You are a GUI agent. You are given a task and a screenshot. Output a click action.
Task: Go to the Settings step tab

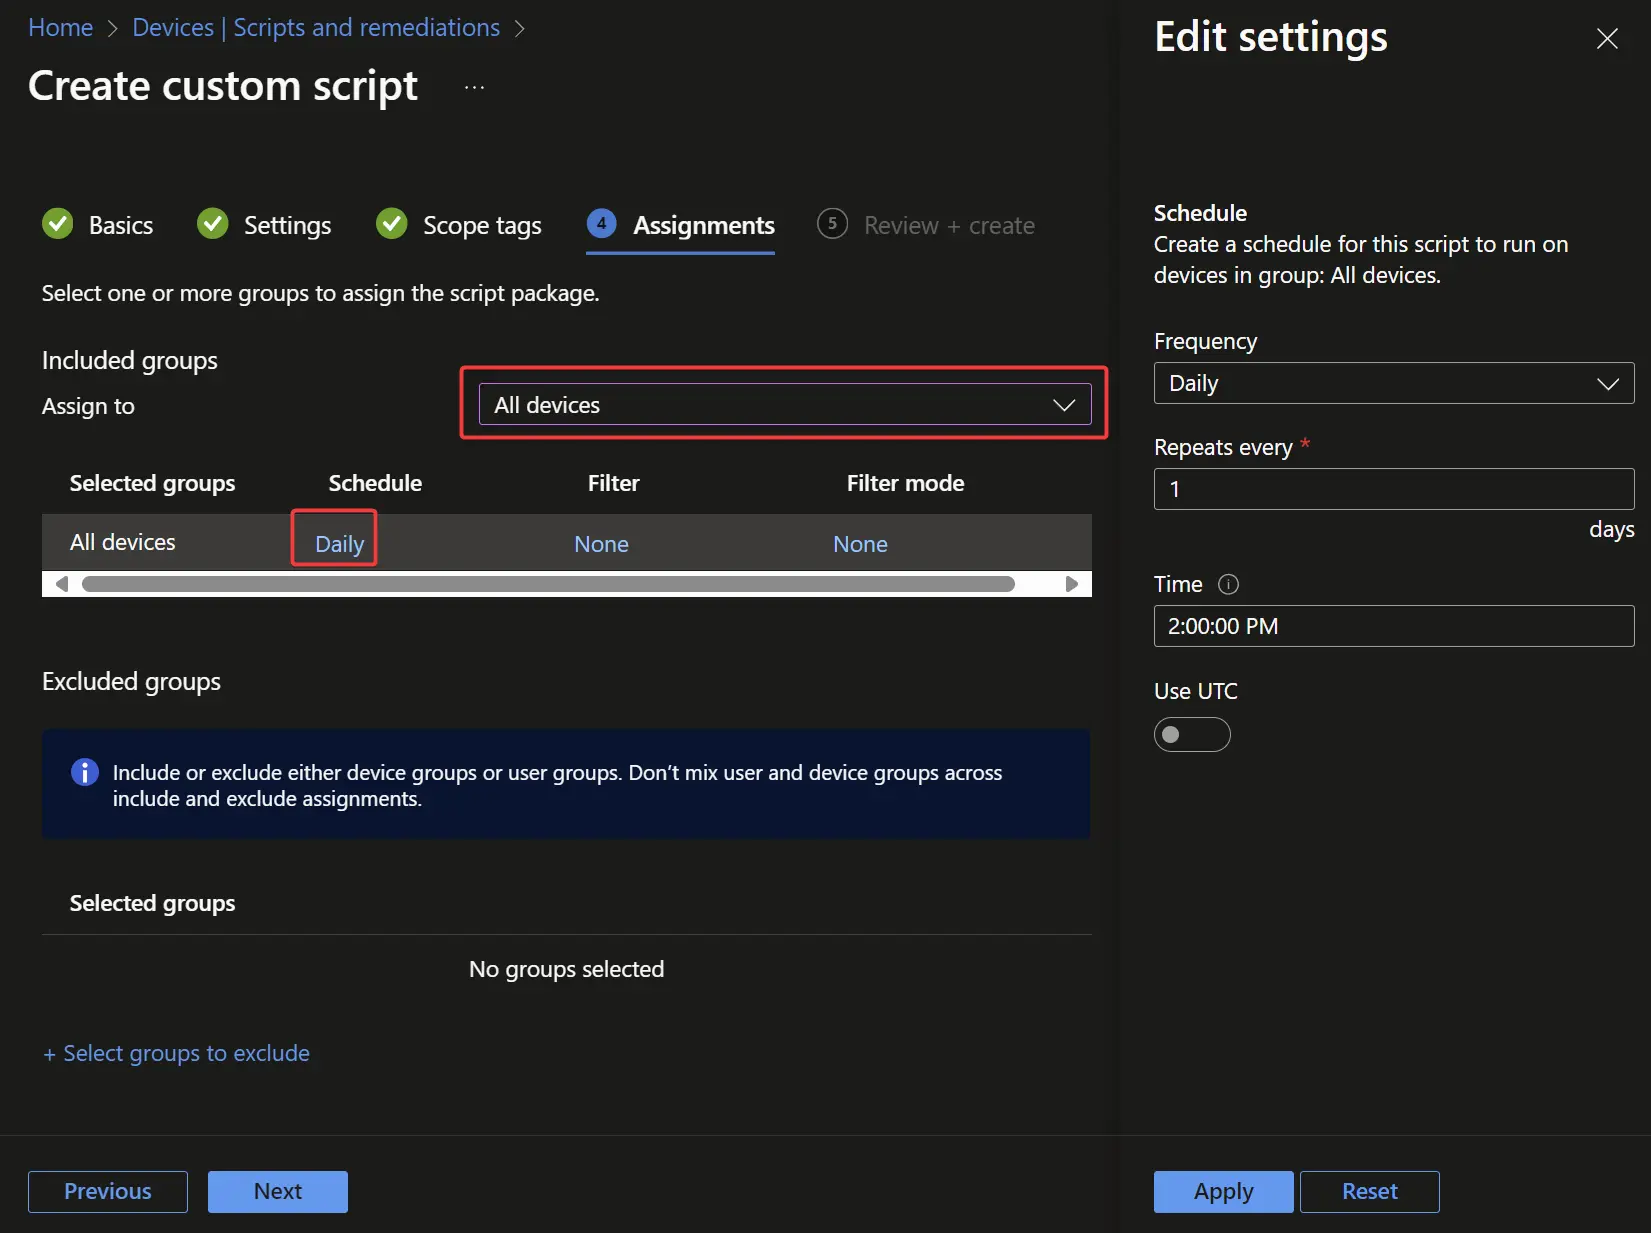(x=287, y=226)
